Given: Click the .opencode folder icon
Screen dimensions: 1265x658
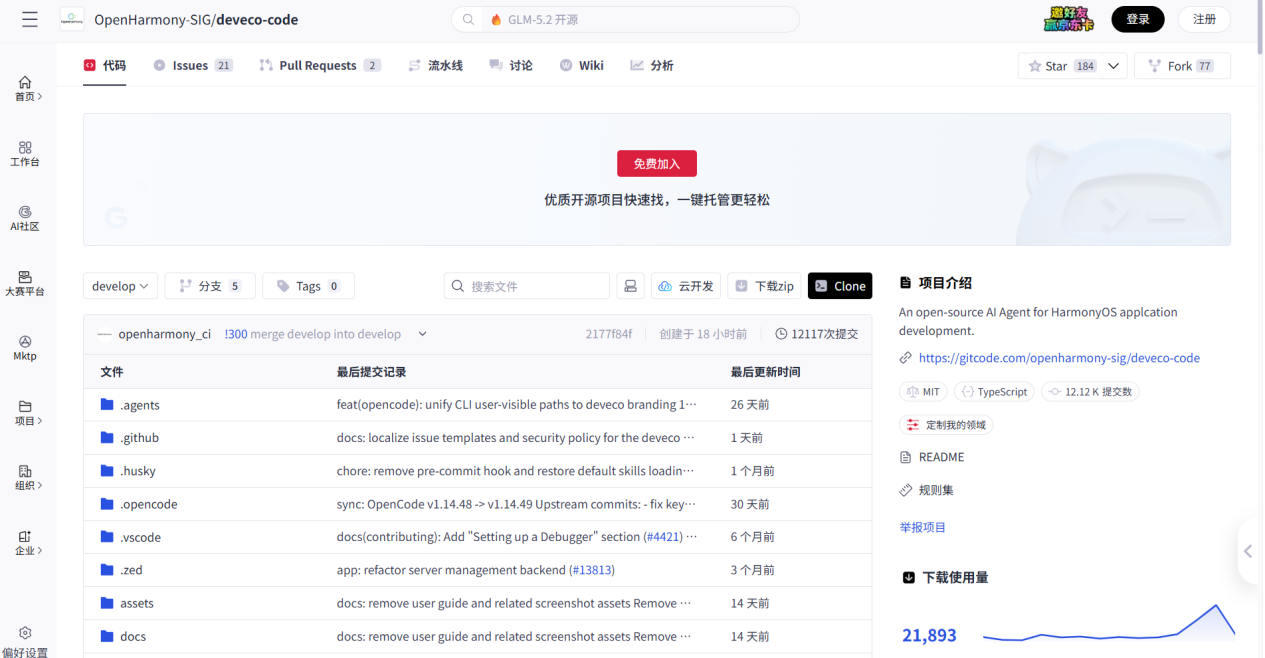Looking at the screenshot, I should pos(107,504).
